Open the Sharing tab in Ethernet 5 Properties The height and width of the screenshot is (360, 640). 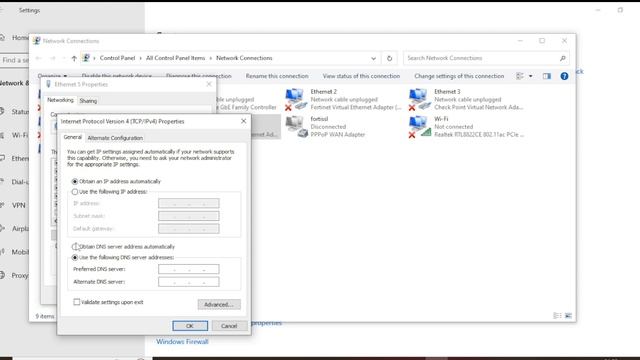click(88, 101)
